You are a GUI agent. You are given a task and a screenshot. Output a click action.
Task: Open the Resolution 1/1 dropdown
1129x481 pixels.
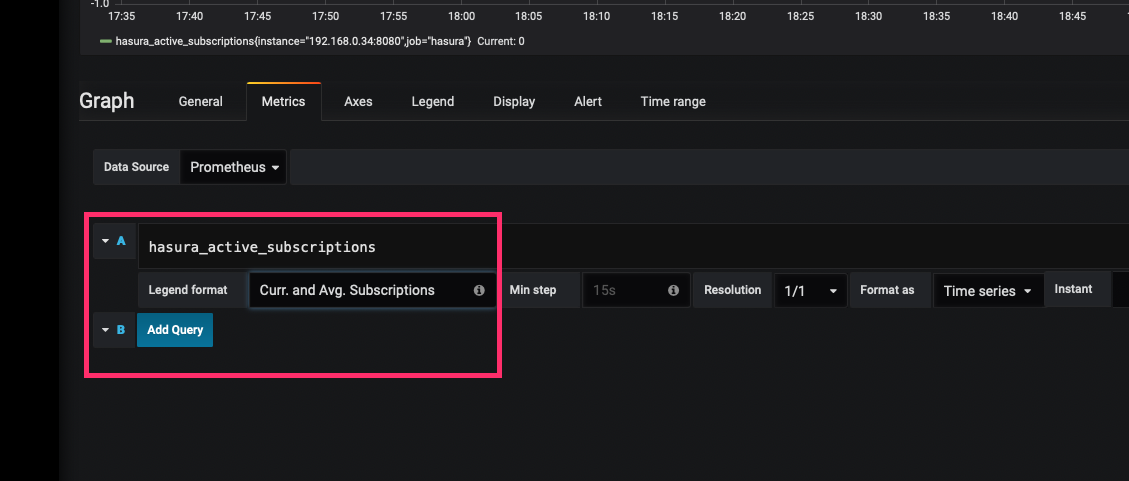point(811,290)
